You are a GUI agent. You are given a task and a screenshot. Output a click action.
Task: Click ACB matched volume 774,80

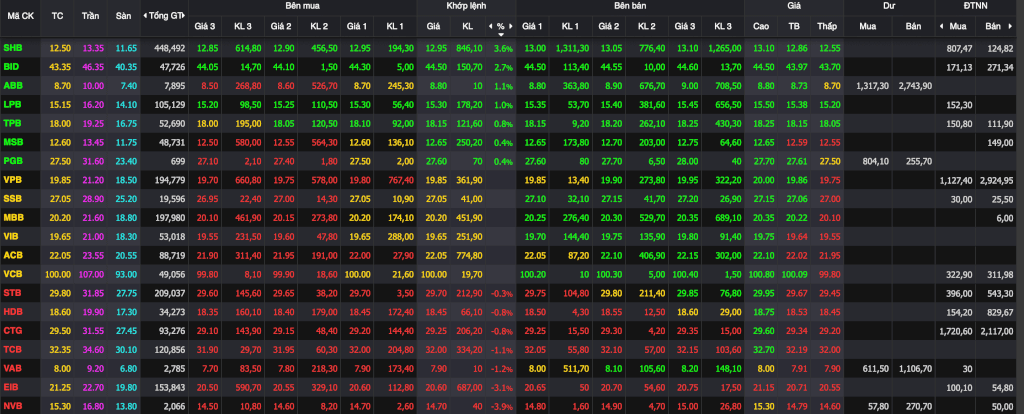(x=470, y=255)
